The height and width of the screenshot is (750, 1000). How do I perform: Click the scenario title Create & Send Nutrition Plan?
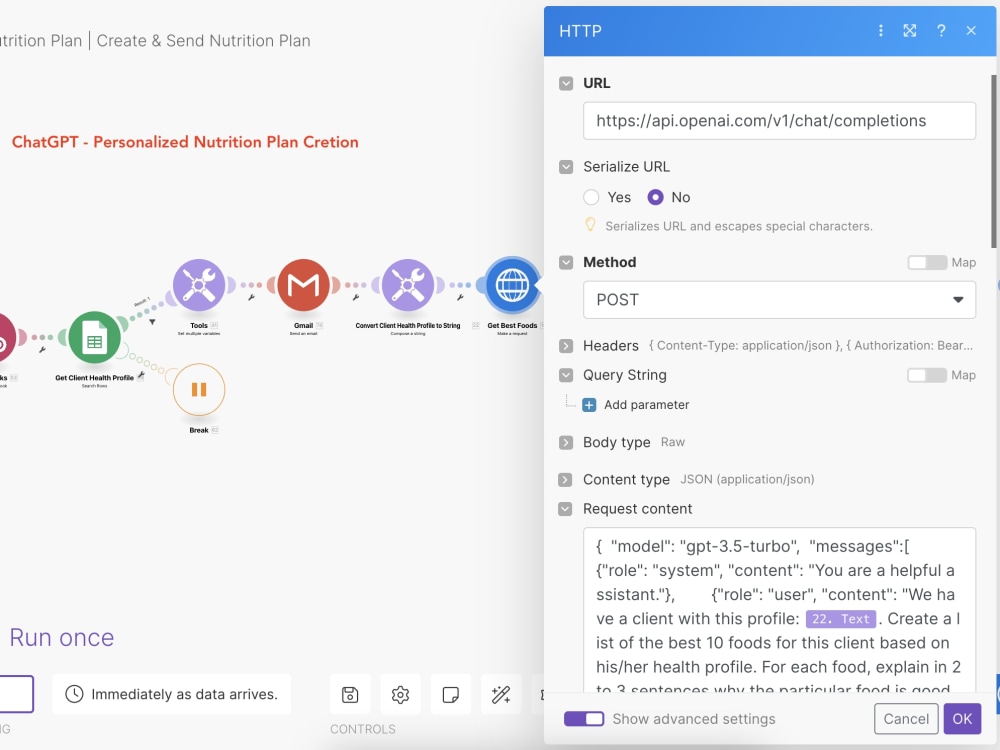[203, 41]
